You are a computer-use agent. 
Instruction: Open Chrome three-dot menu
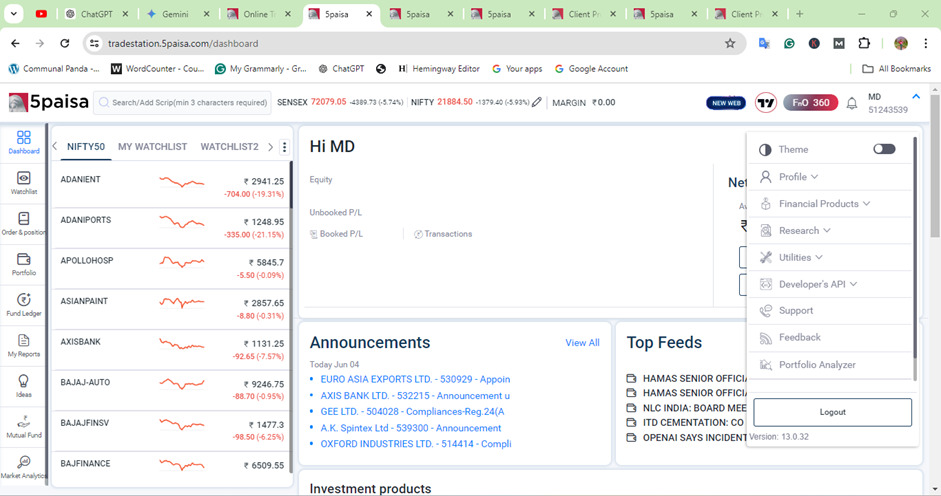[x=925, y=43]
